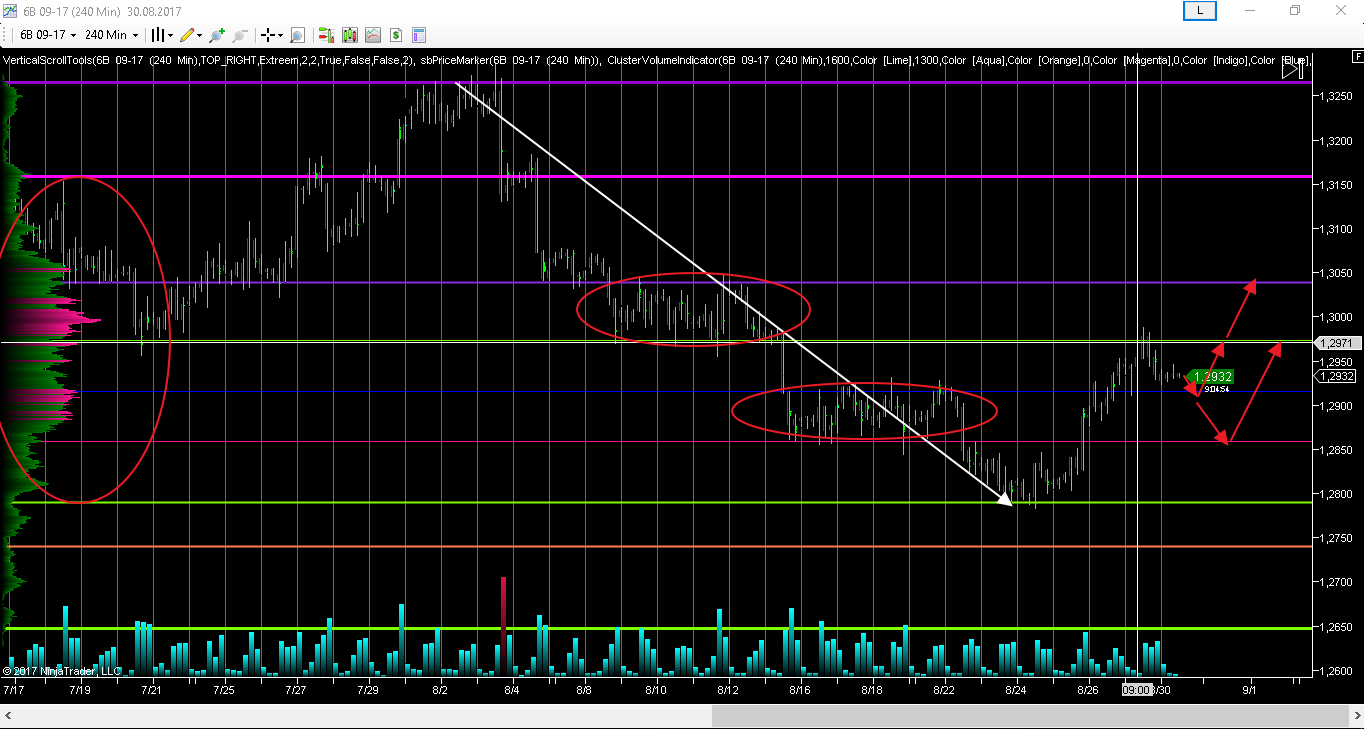Viewport: 1364px width, 729px height.
Task: Click the 7/25 date axis label
Action: pos(224,690)
